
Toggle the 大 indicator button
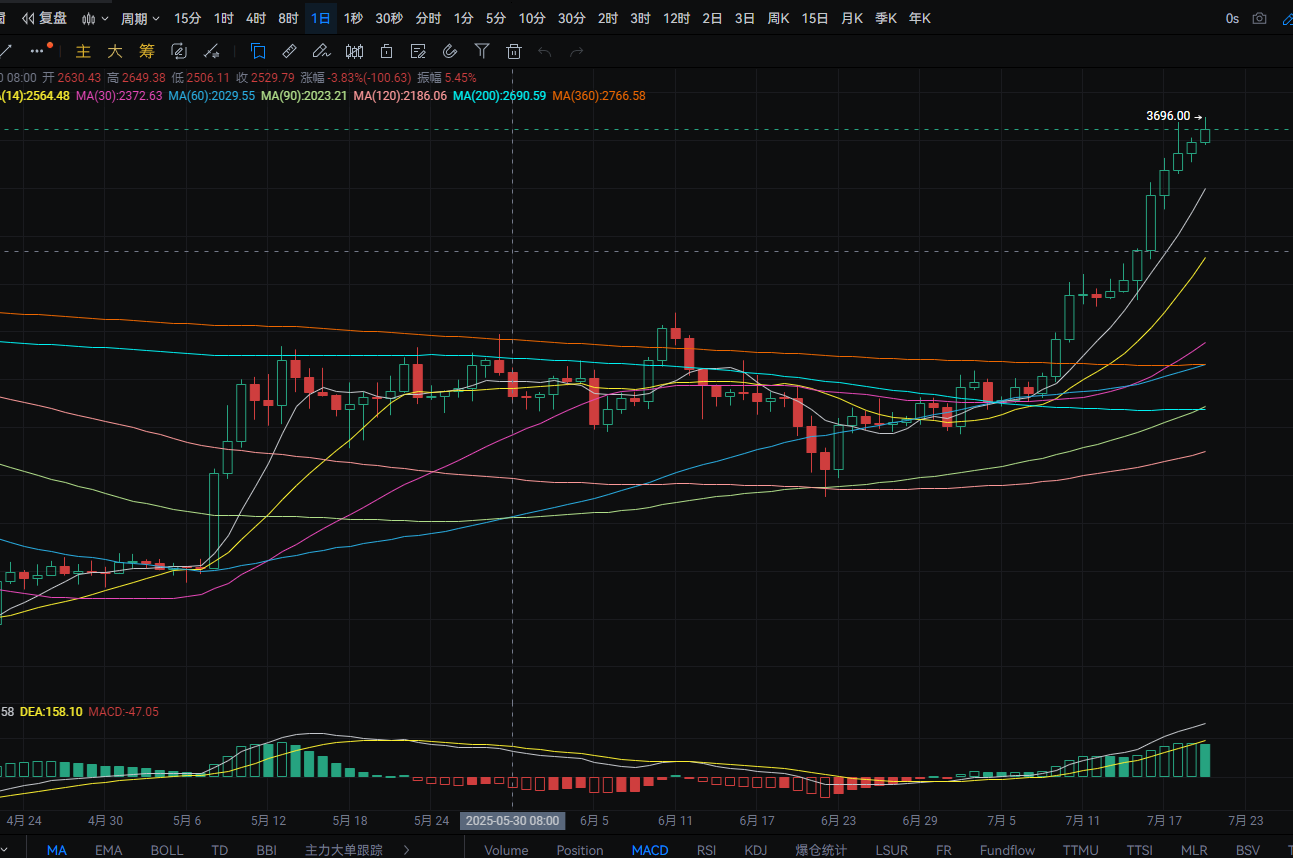[115, 51]
